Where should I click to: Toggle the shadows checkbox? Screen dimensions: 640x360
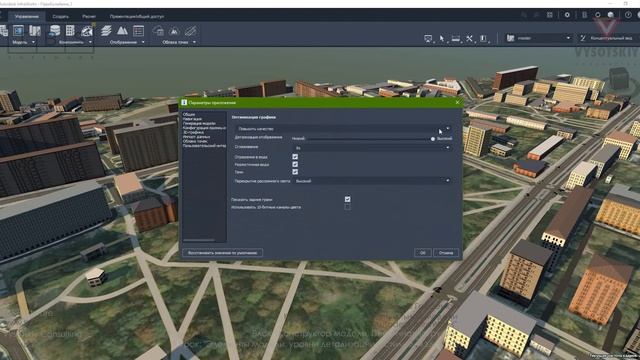tap(295, 172)
